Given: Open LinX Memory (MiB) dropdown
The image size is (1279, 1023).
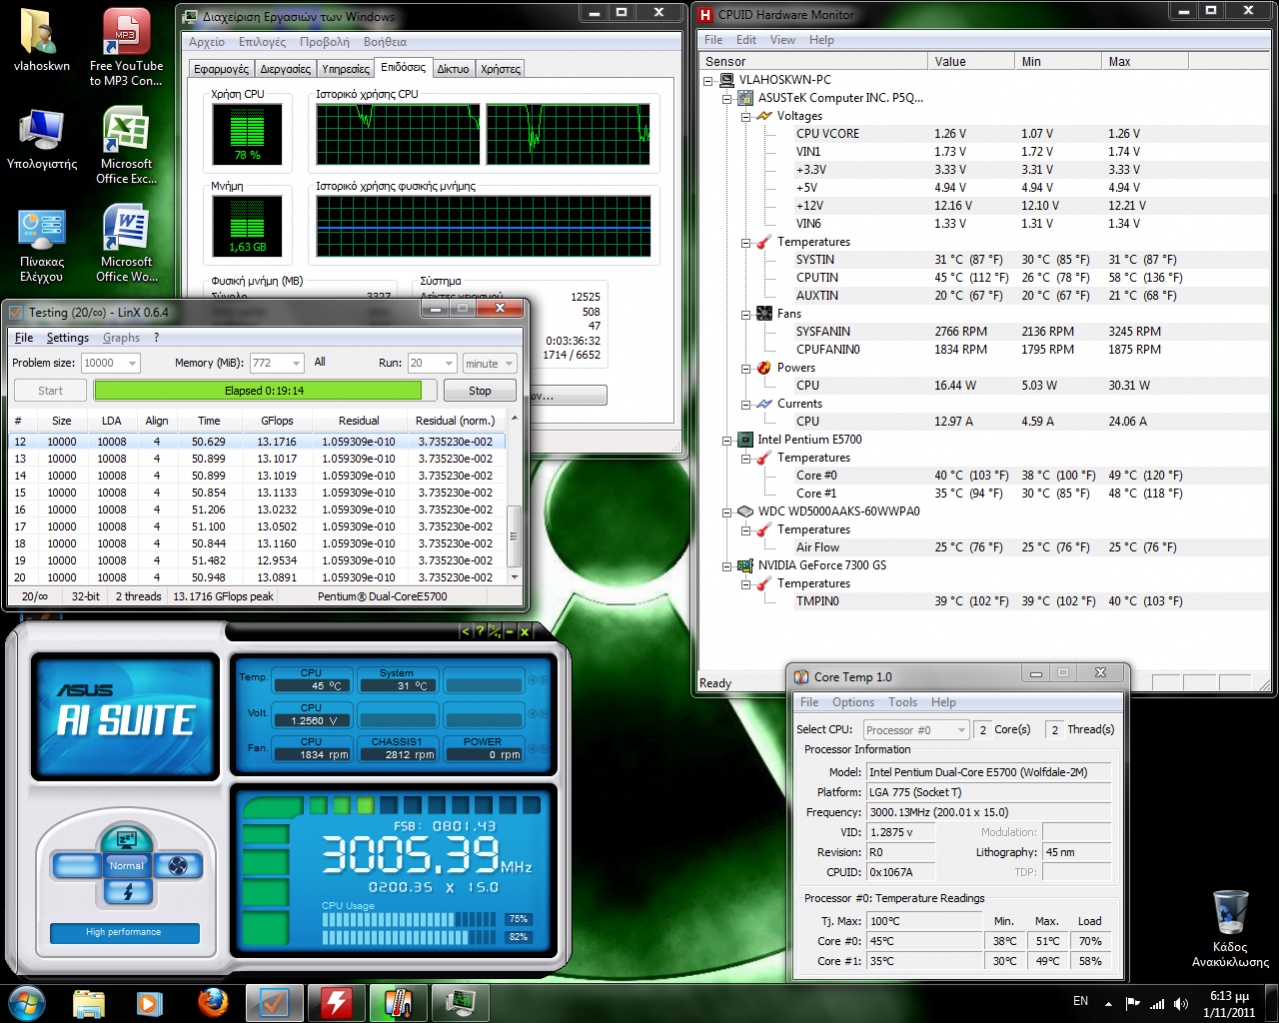Looking at the screenshot, I should pyautogui.click(x=276, y=363).
